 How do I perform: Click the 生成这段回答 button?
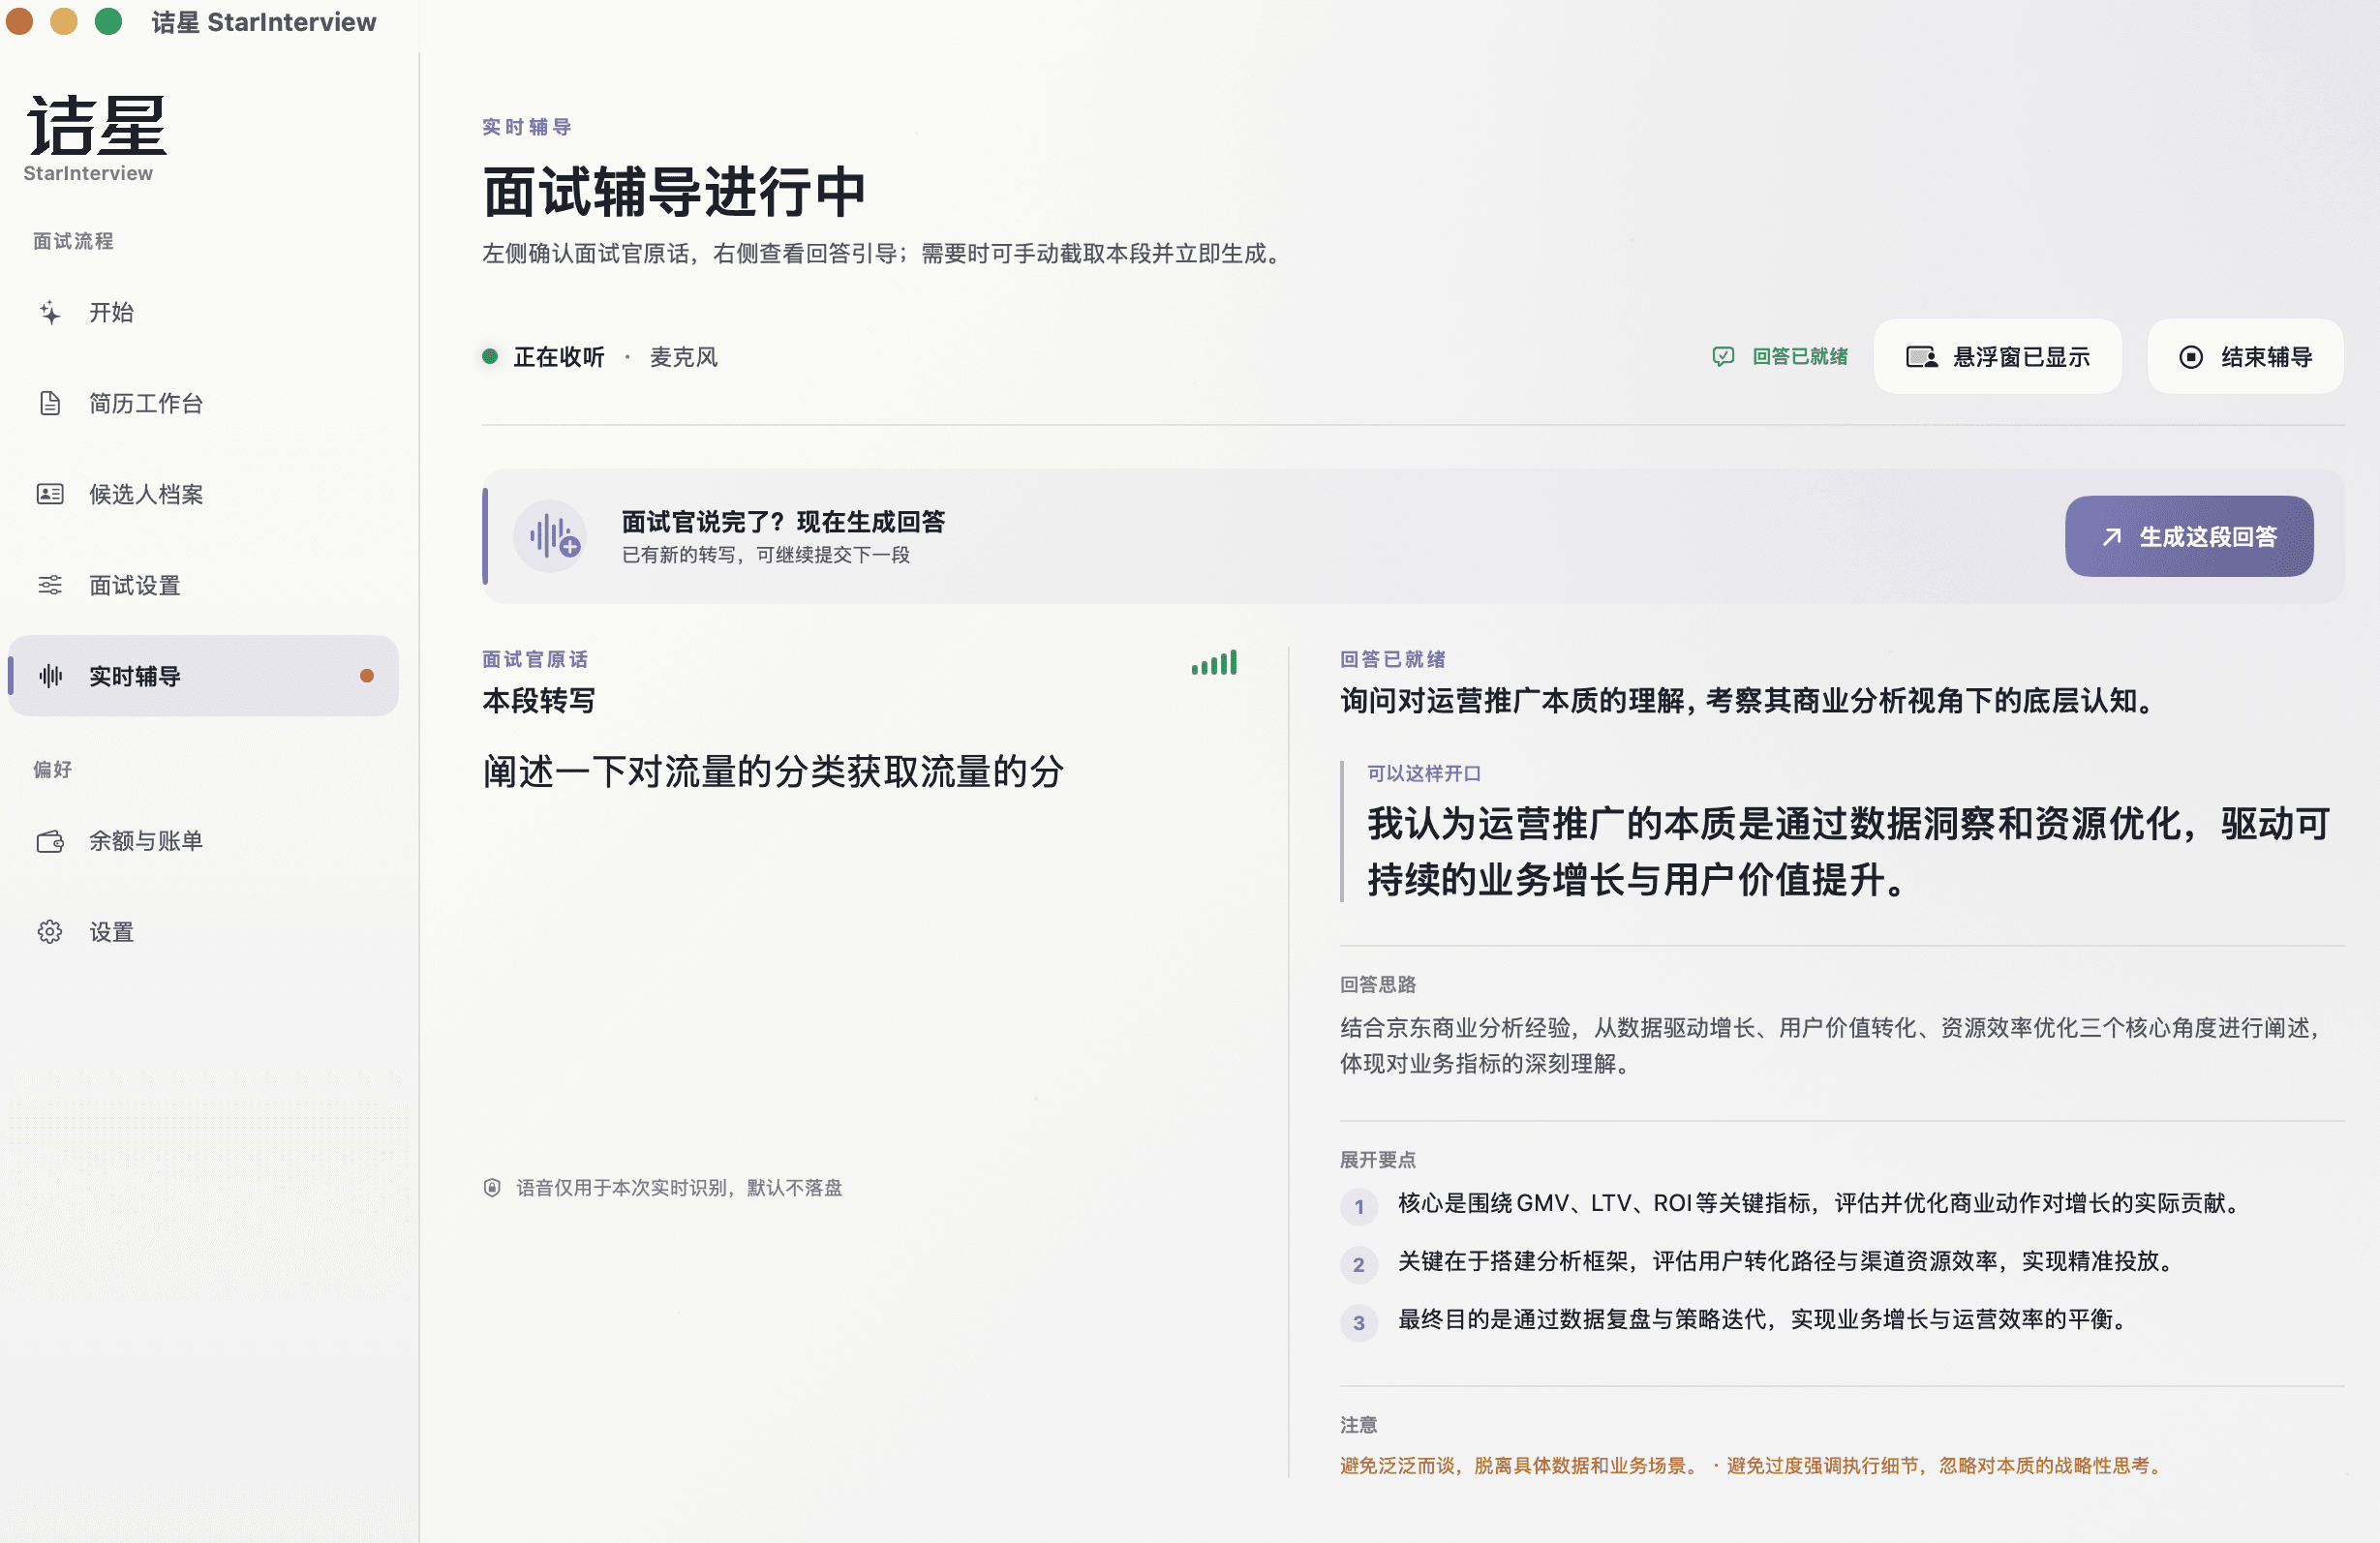tap(2189, 536)
